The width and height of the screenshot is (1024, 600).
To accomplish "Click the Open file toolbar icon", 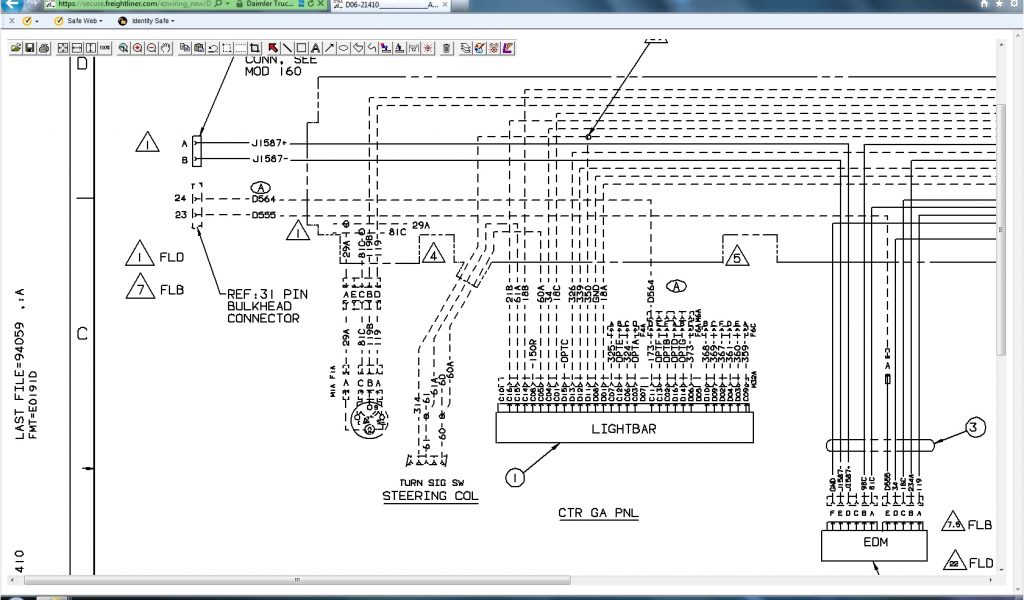I will [17, 47].
